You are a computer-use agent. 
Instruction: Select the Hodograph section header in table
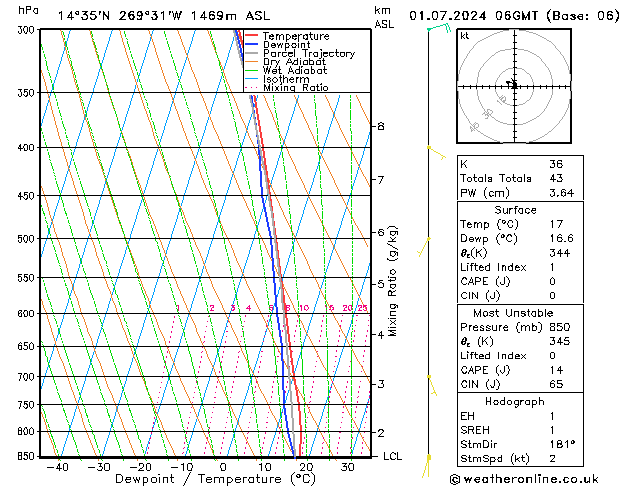pyautogui.click(x=514, y=401)
